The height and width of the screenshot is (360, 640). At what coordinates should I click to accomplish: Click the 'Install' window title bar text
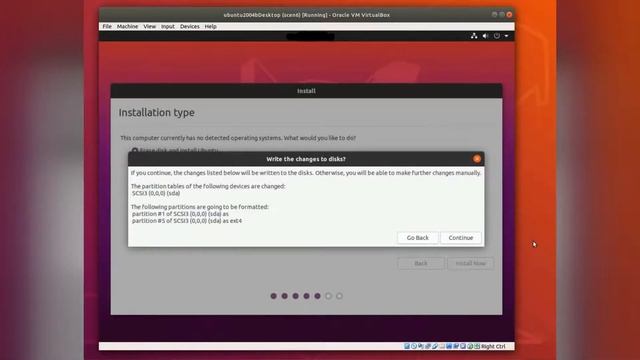point(306,91)
